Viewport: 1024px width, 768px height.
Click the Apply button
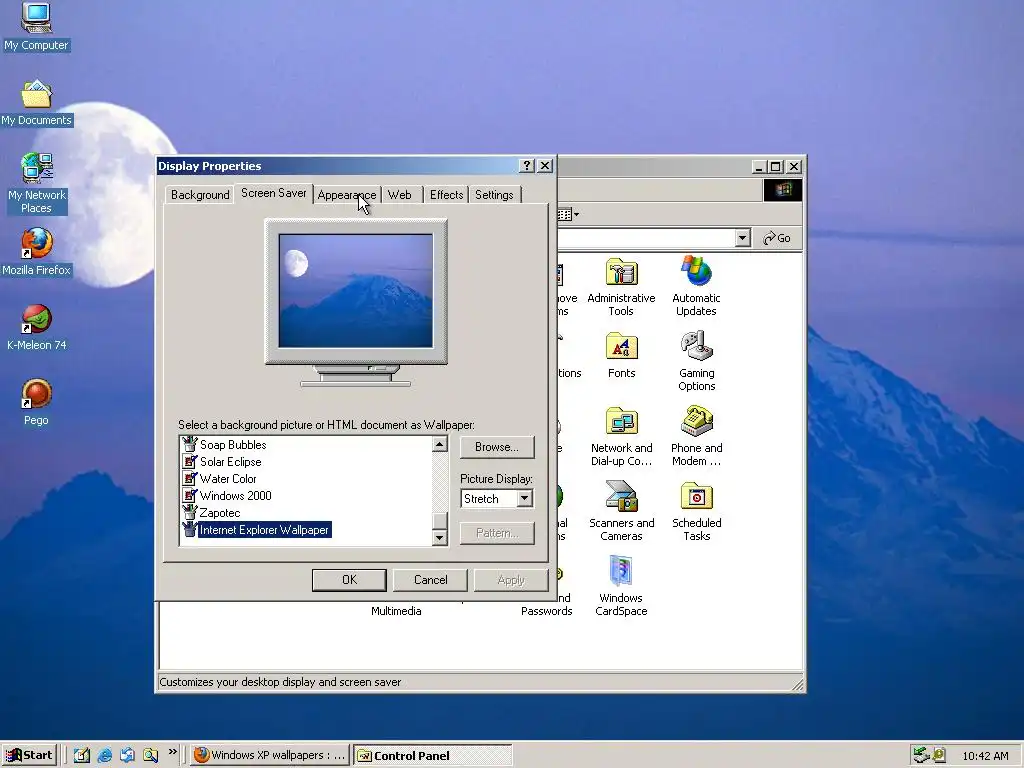click(x=511, y=580)
